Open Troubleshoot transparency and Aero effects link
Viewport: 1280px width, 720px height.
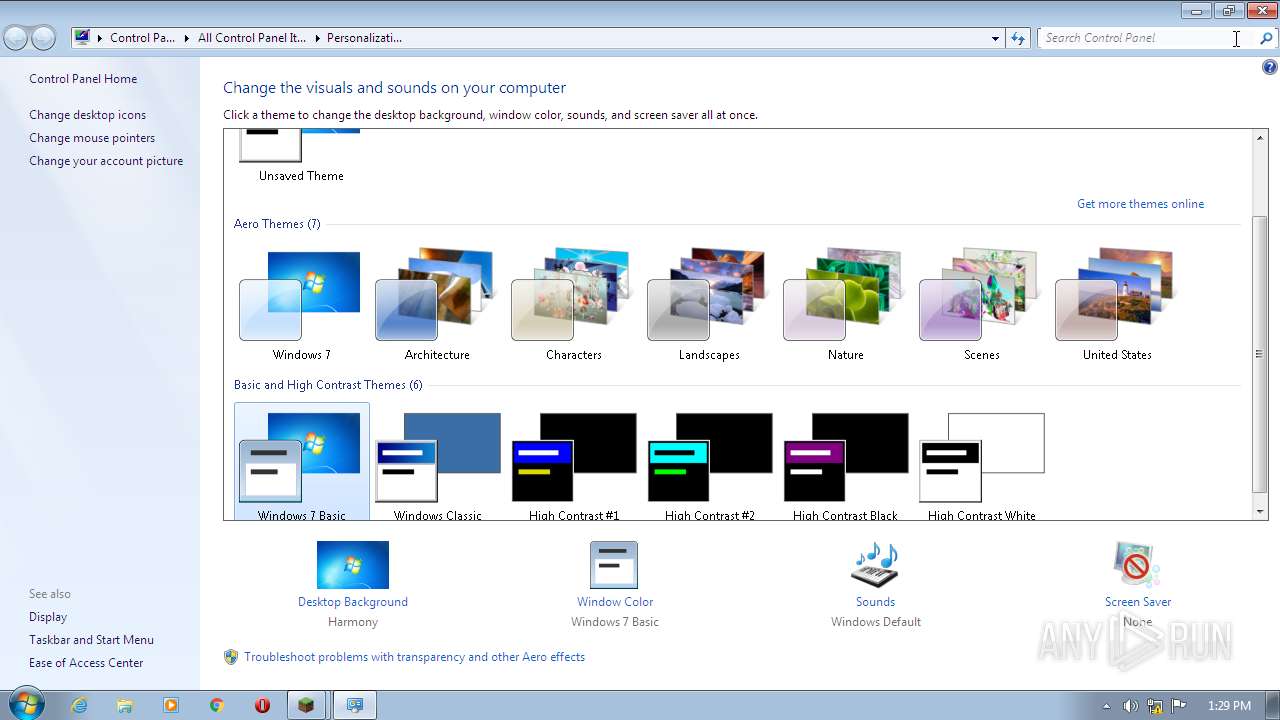(x=414, y=657)
